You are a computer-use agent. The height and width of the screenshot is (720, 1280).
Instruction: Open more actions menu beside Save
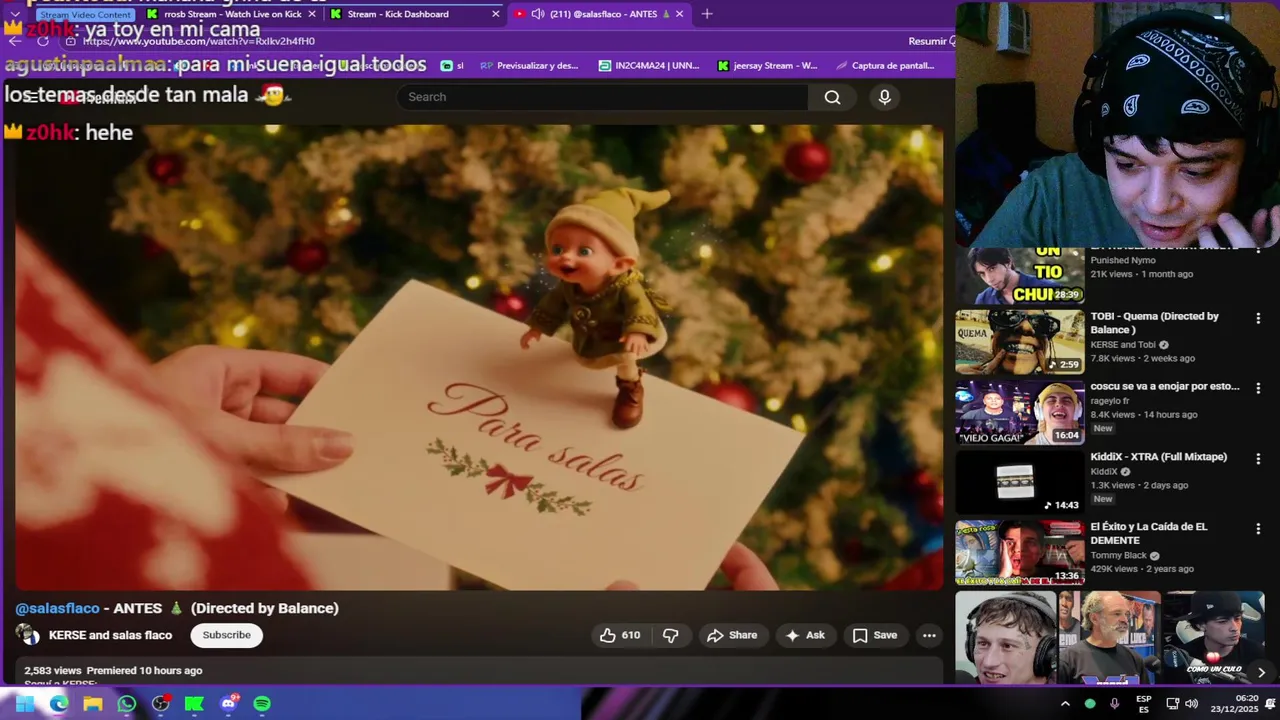pyautogui.click(x=929, y=635)
